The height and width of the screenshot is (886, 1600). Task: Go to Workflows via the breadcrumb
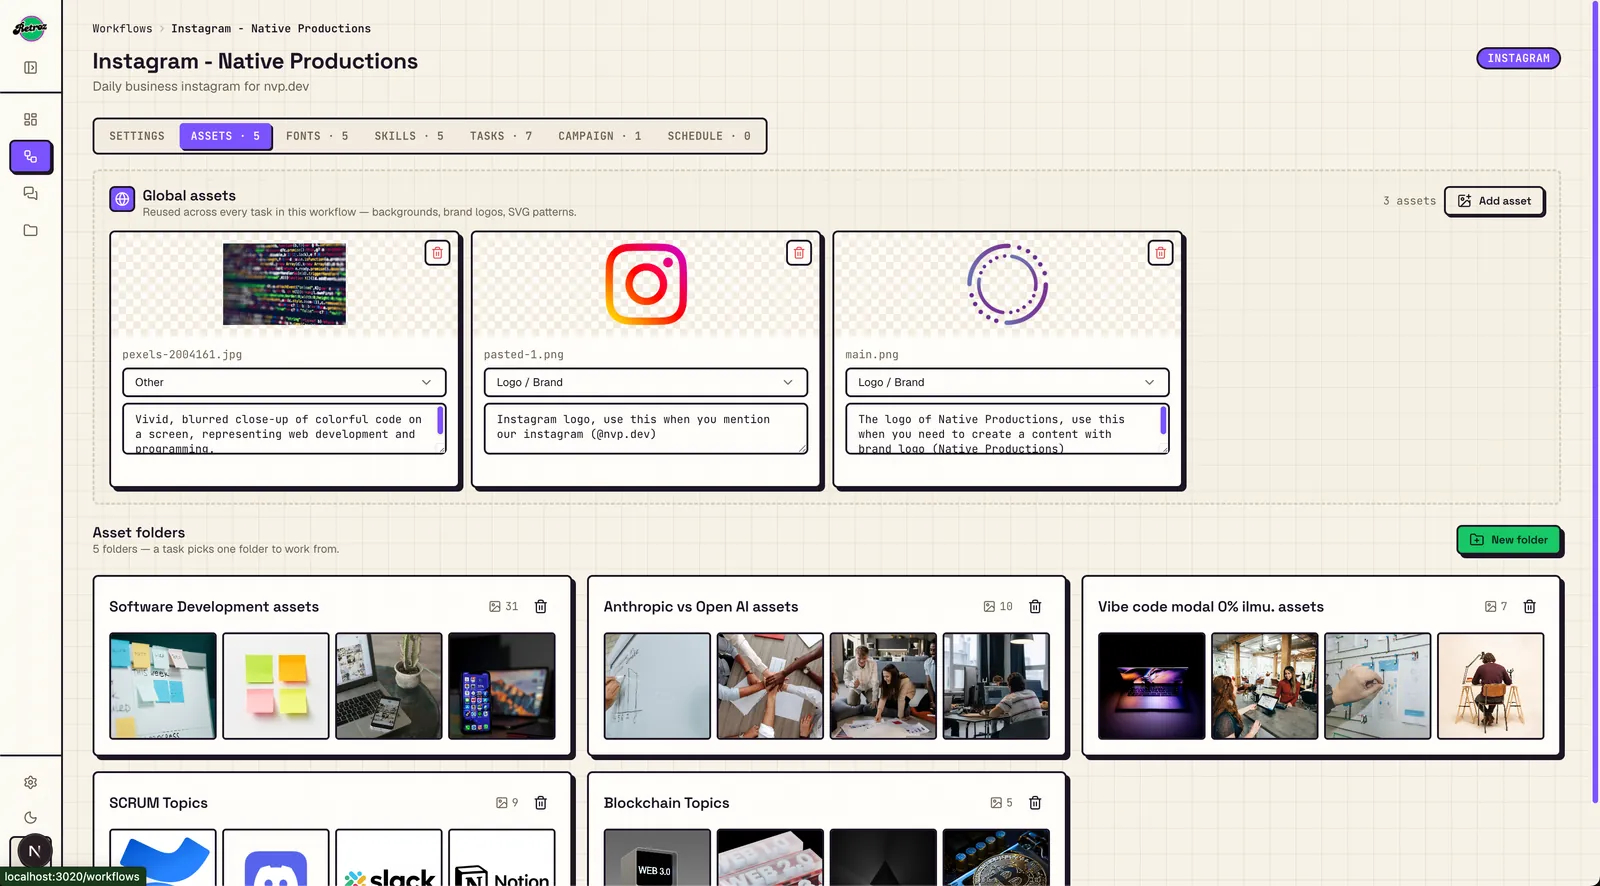coord(122,29)
